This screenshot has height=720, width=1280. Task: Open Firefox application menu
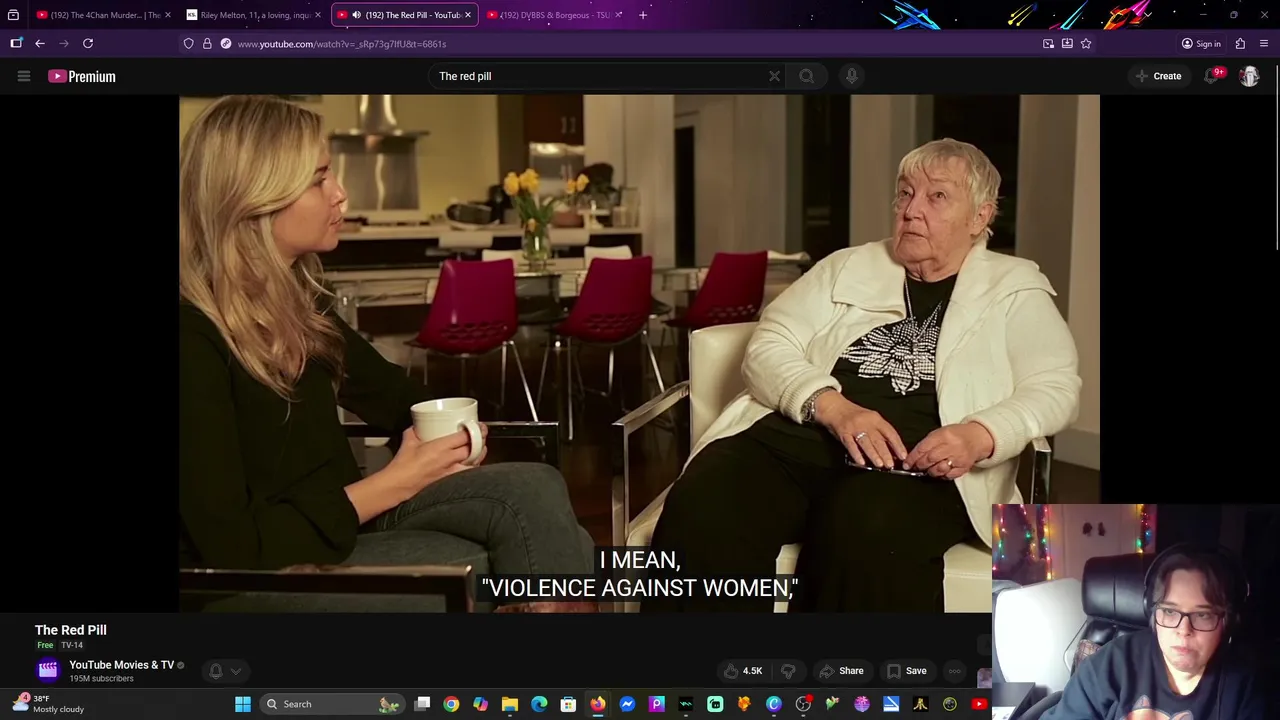[1264, 44]
